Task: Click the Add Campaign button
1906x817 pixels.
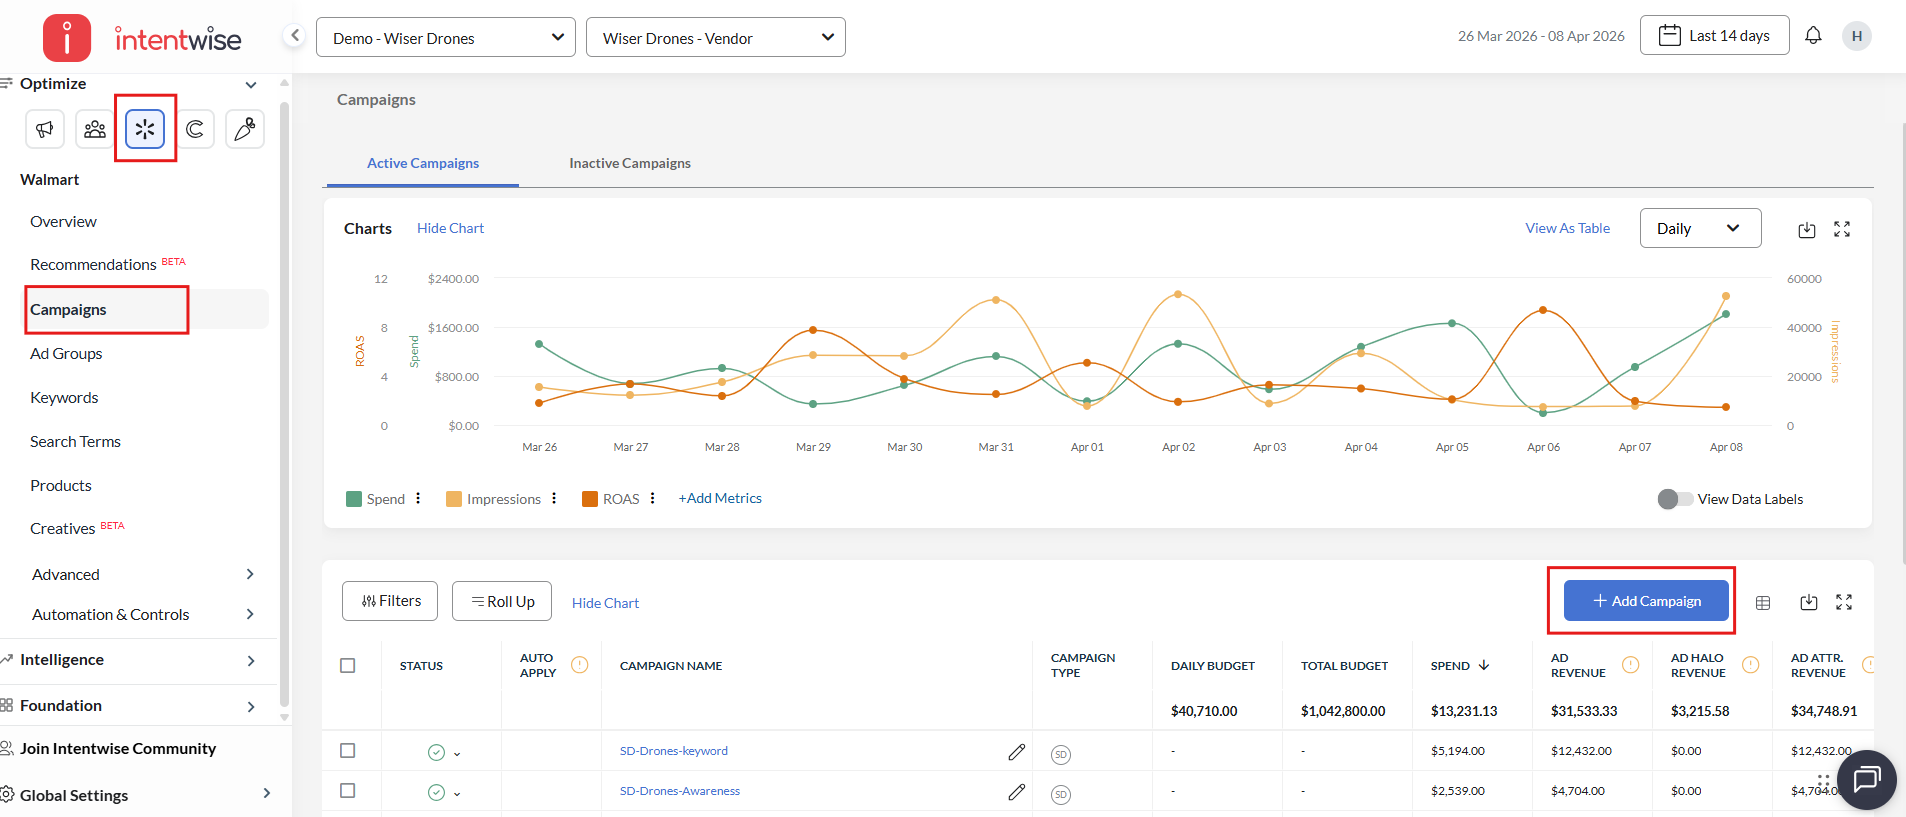Action: pyautogui.click(x=1645, y=601)
